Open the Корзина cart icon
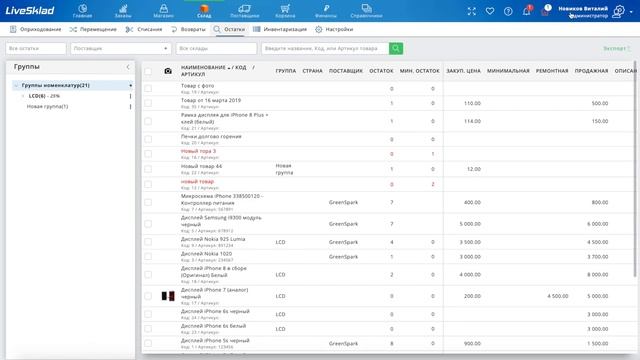 pyautogui.click(x=285, y=11)
